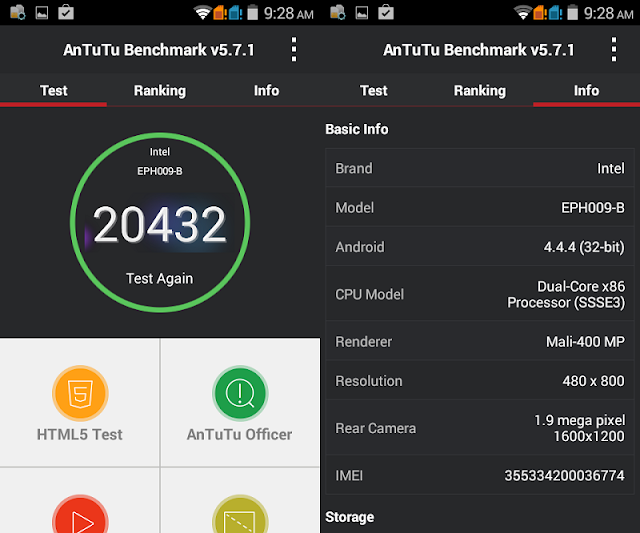Tap IMEI 355334200036774 row

pos(480,475)
